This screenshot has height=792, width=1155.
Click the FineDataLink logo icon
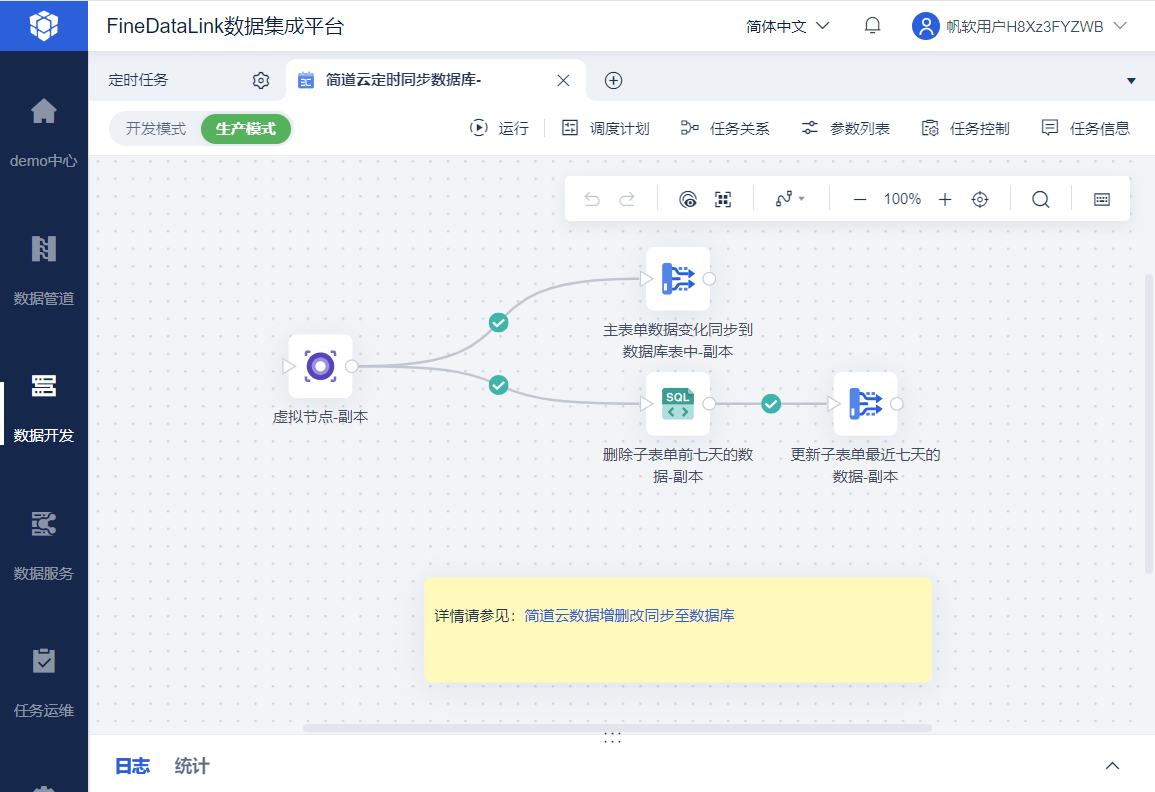pos(43,26)
